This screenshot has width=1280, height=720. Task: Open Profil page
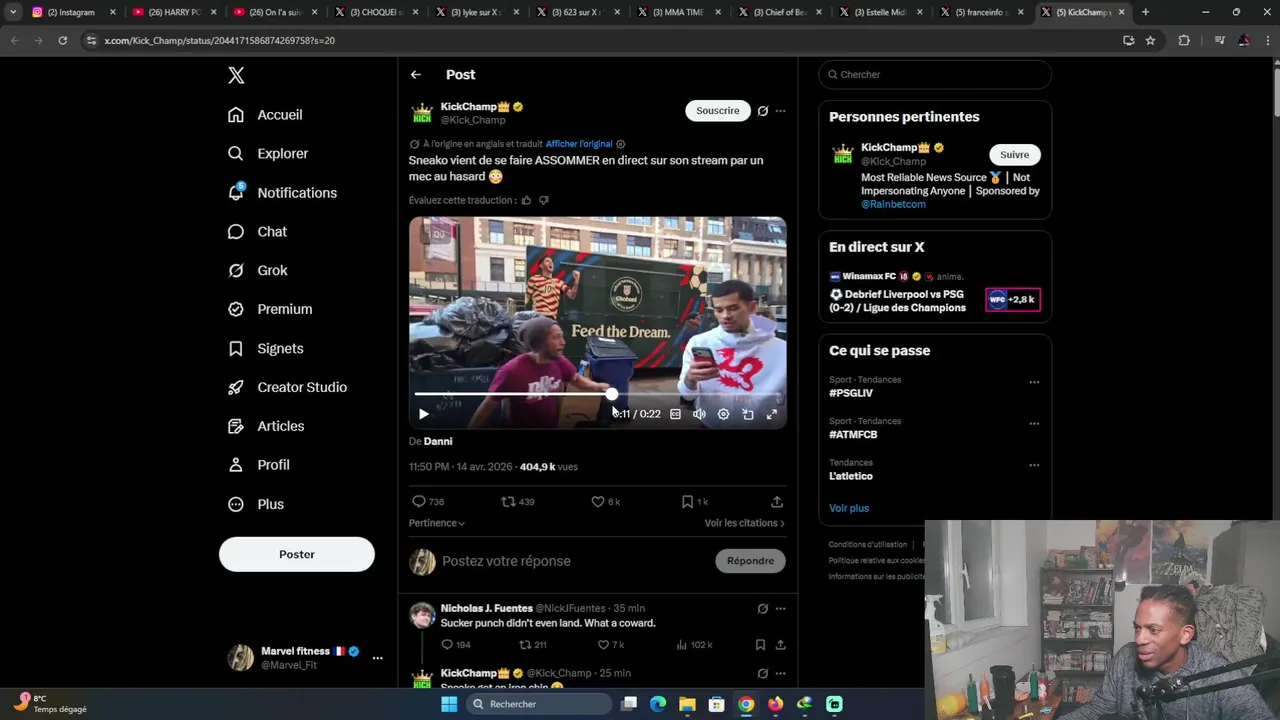tap(258, 466)
